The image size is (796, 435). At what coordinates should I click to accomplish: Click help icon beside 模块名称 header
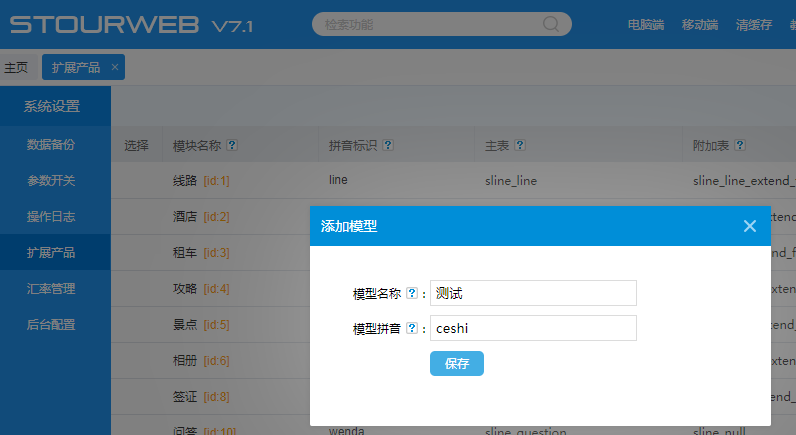(x=232, y=145)
